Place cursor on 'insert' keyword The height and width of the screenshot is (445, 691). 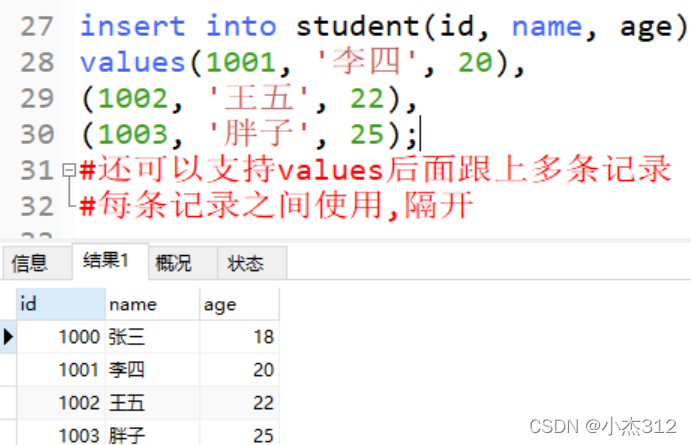tap(133, 26)
